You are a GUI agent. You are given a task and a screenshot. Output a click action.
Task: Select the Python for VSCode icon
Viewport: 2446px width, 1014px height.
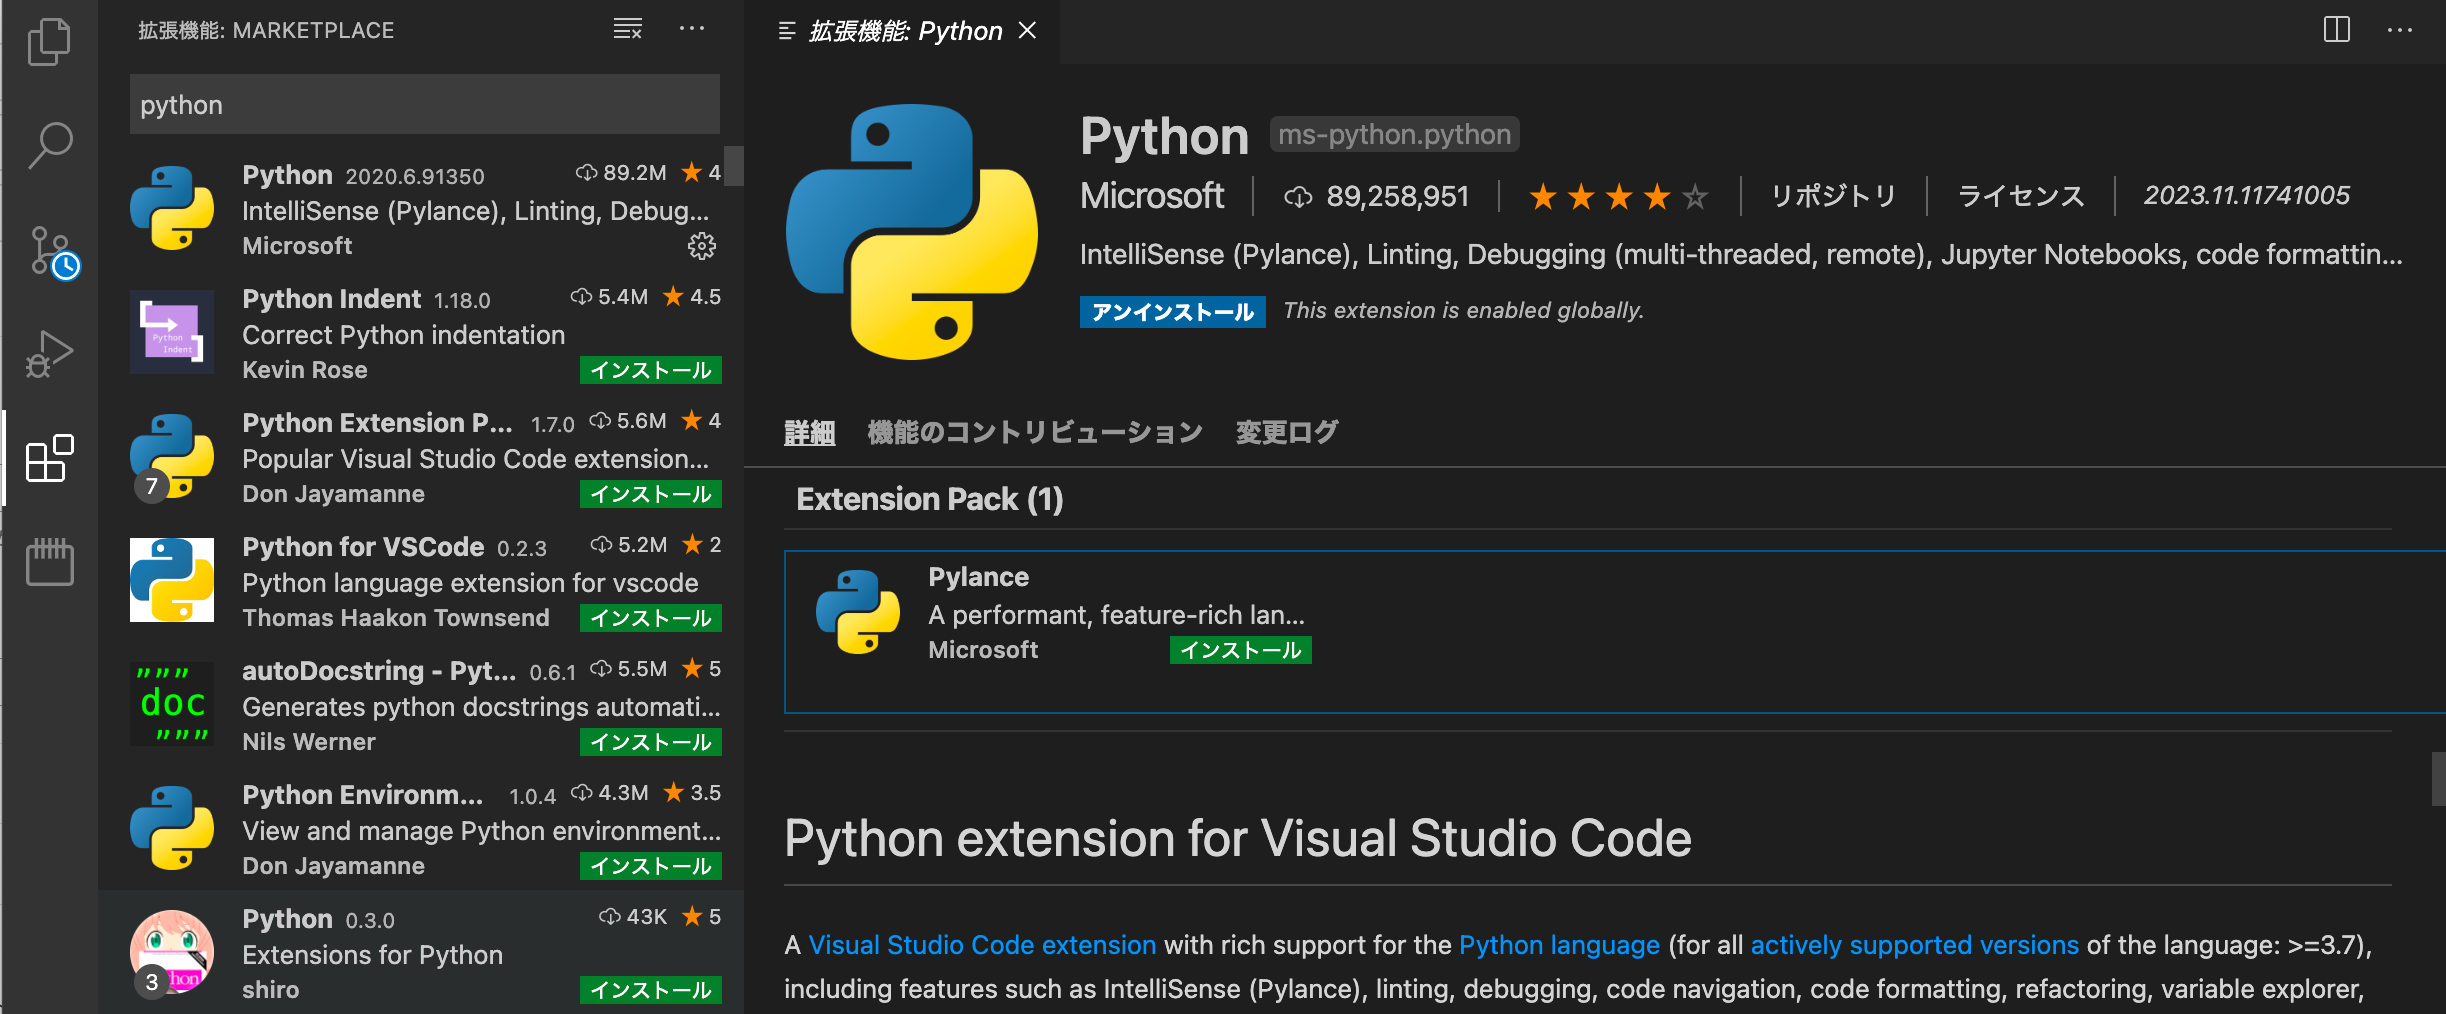point(172,580)
